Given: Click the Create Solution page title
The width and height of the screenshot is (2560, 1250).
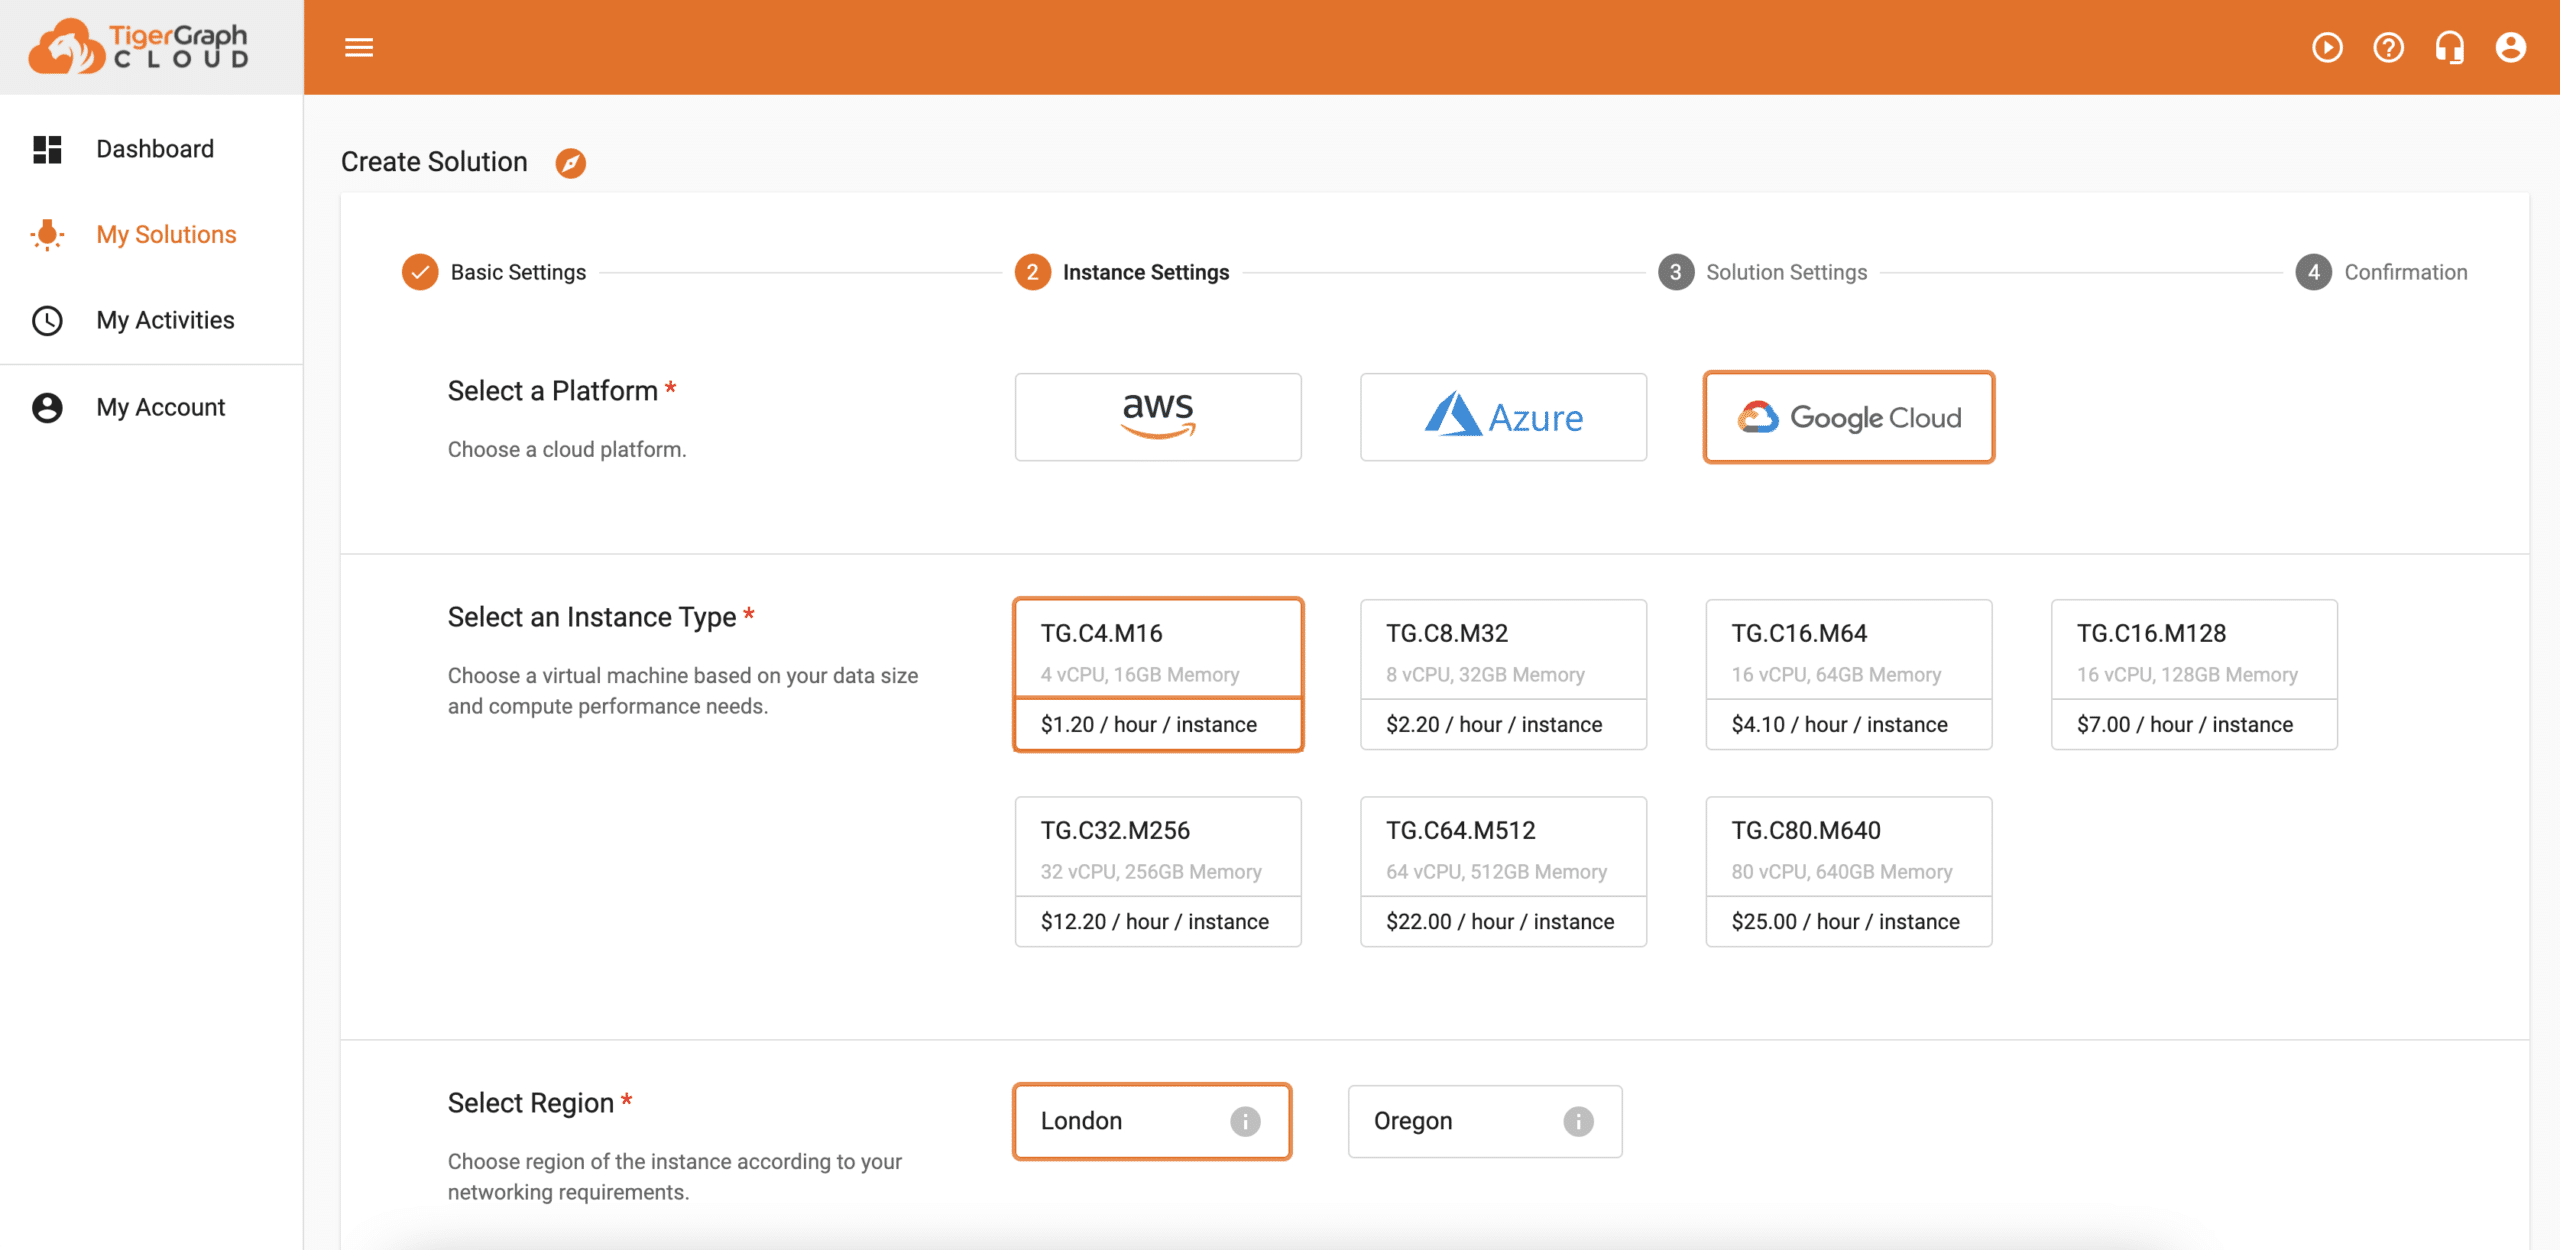Looking at the screenshot, I should tap(434, 162).
